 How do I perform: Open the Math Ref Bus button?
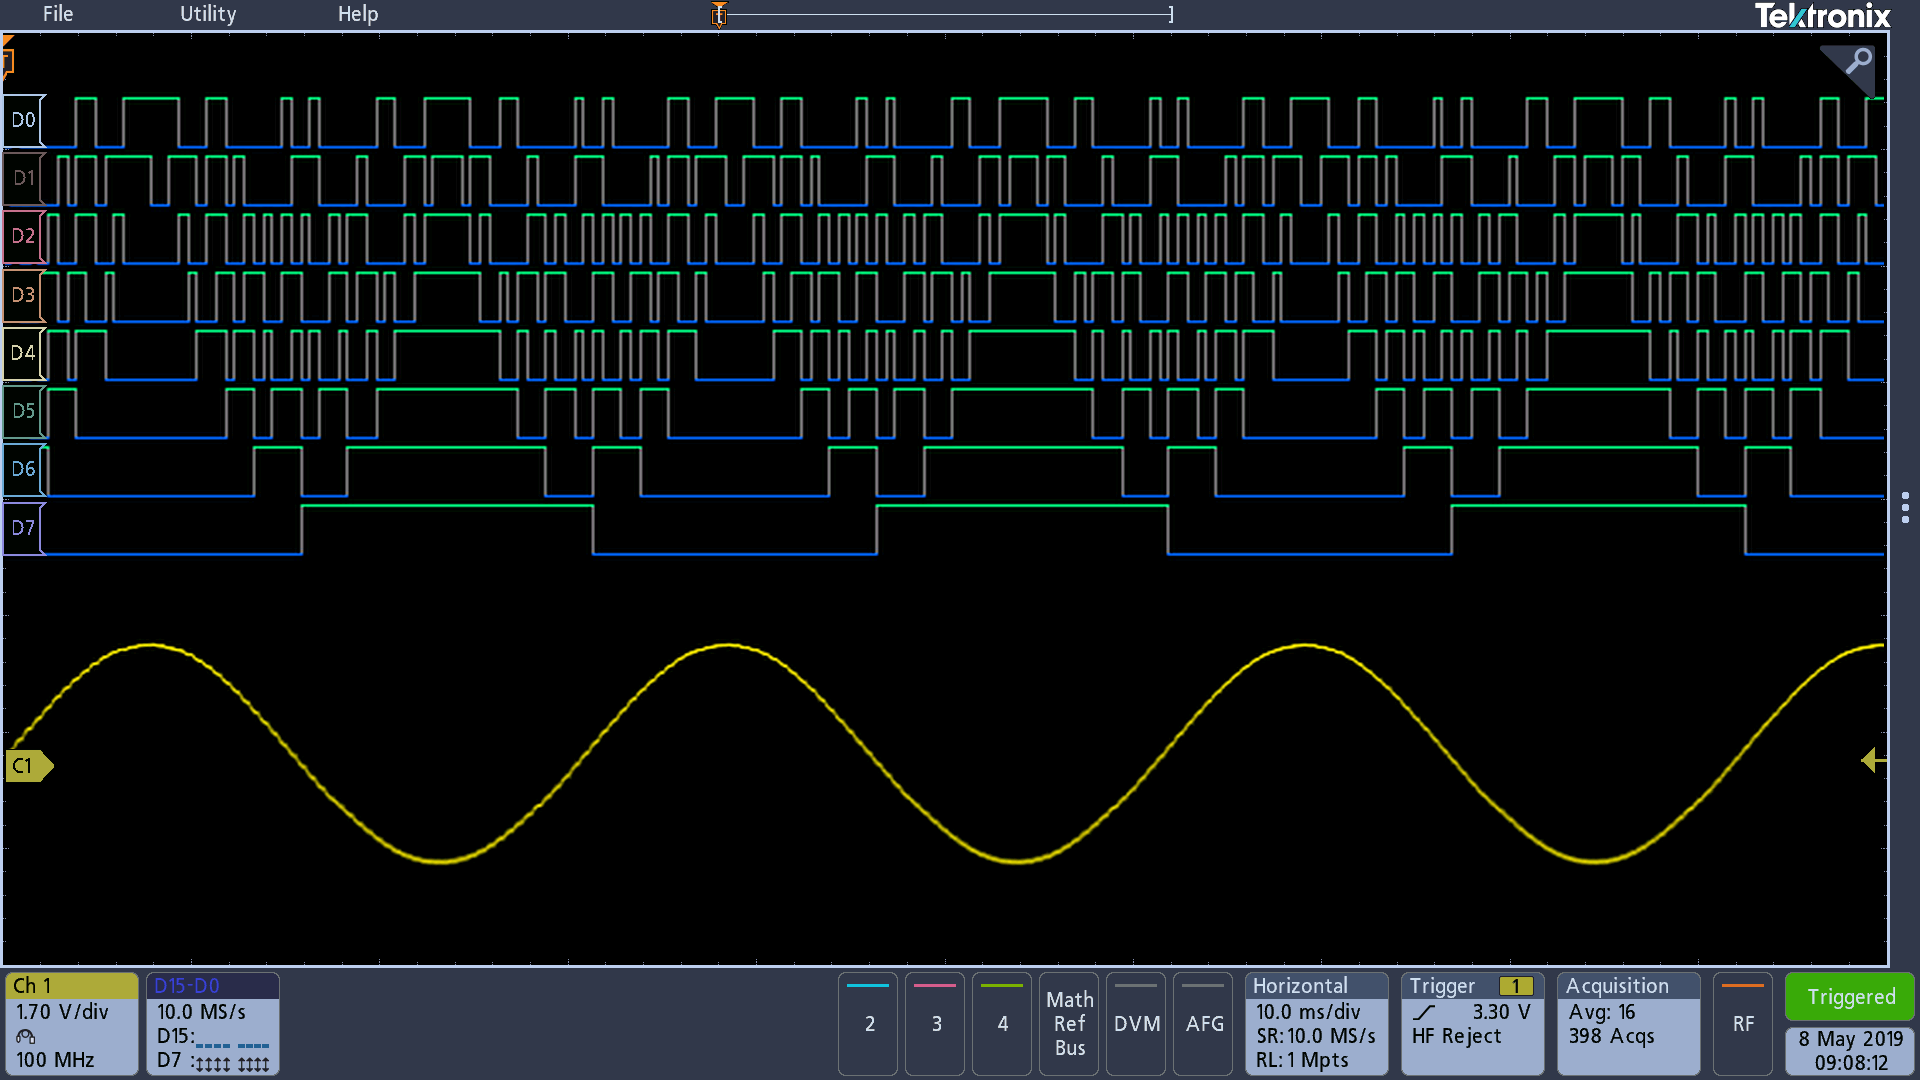tap(1069, 1023)
